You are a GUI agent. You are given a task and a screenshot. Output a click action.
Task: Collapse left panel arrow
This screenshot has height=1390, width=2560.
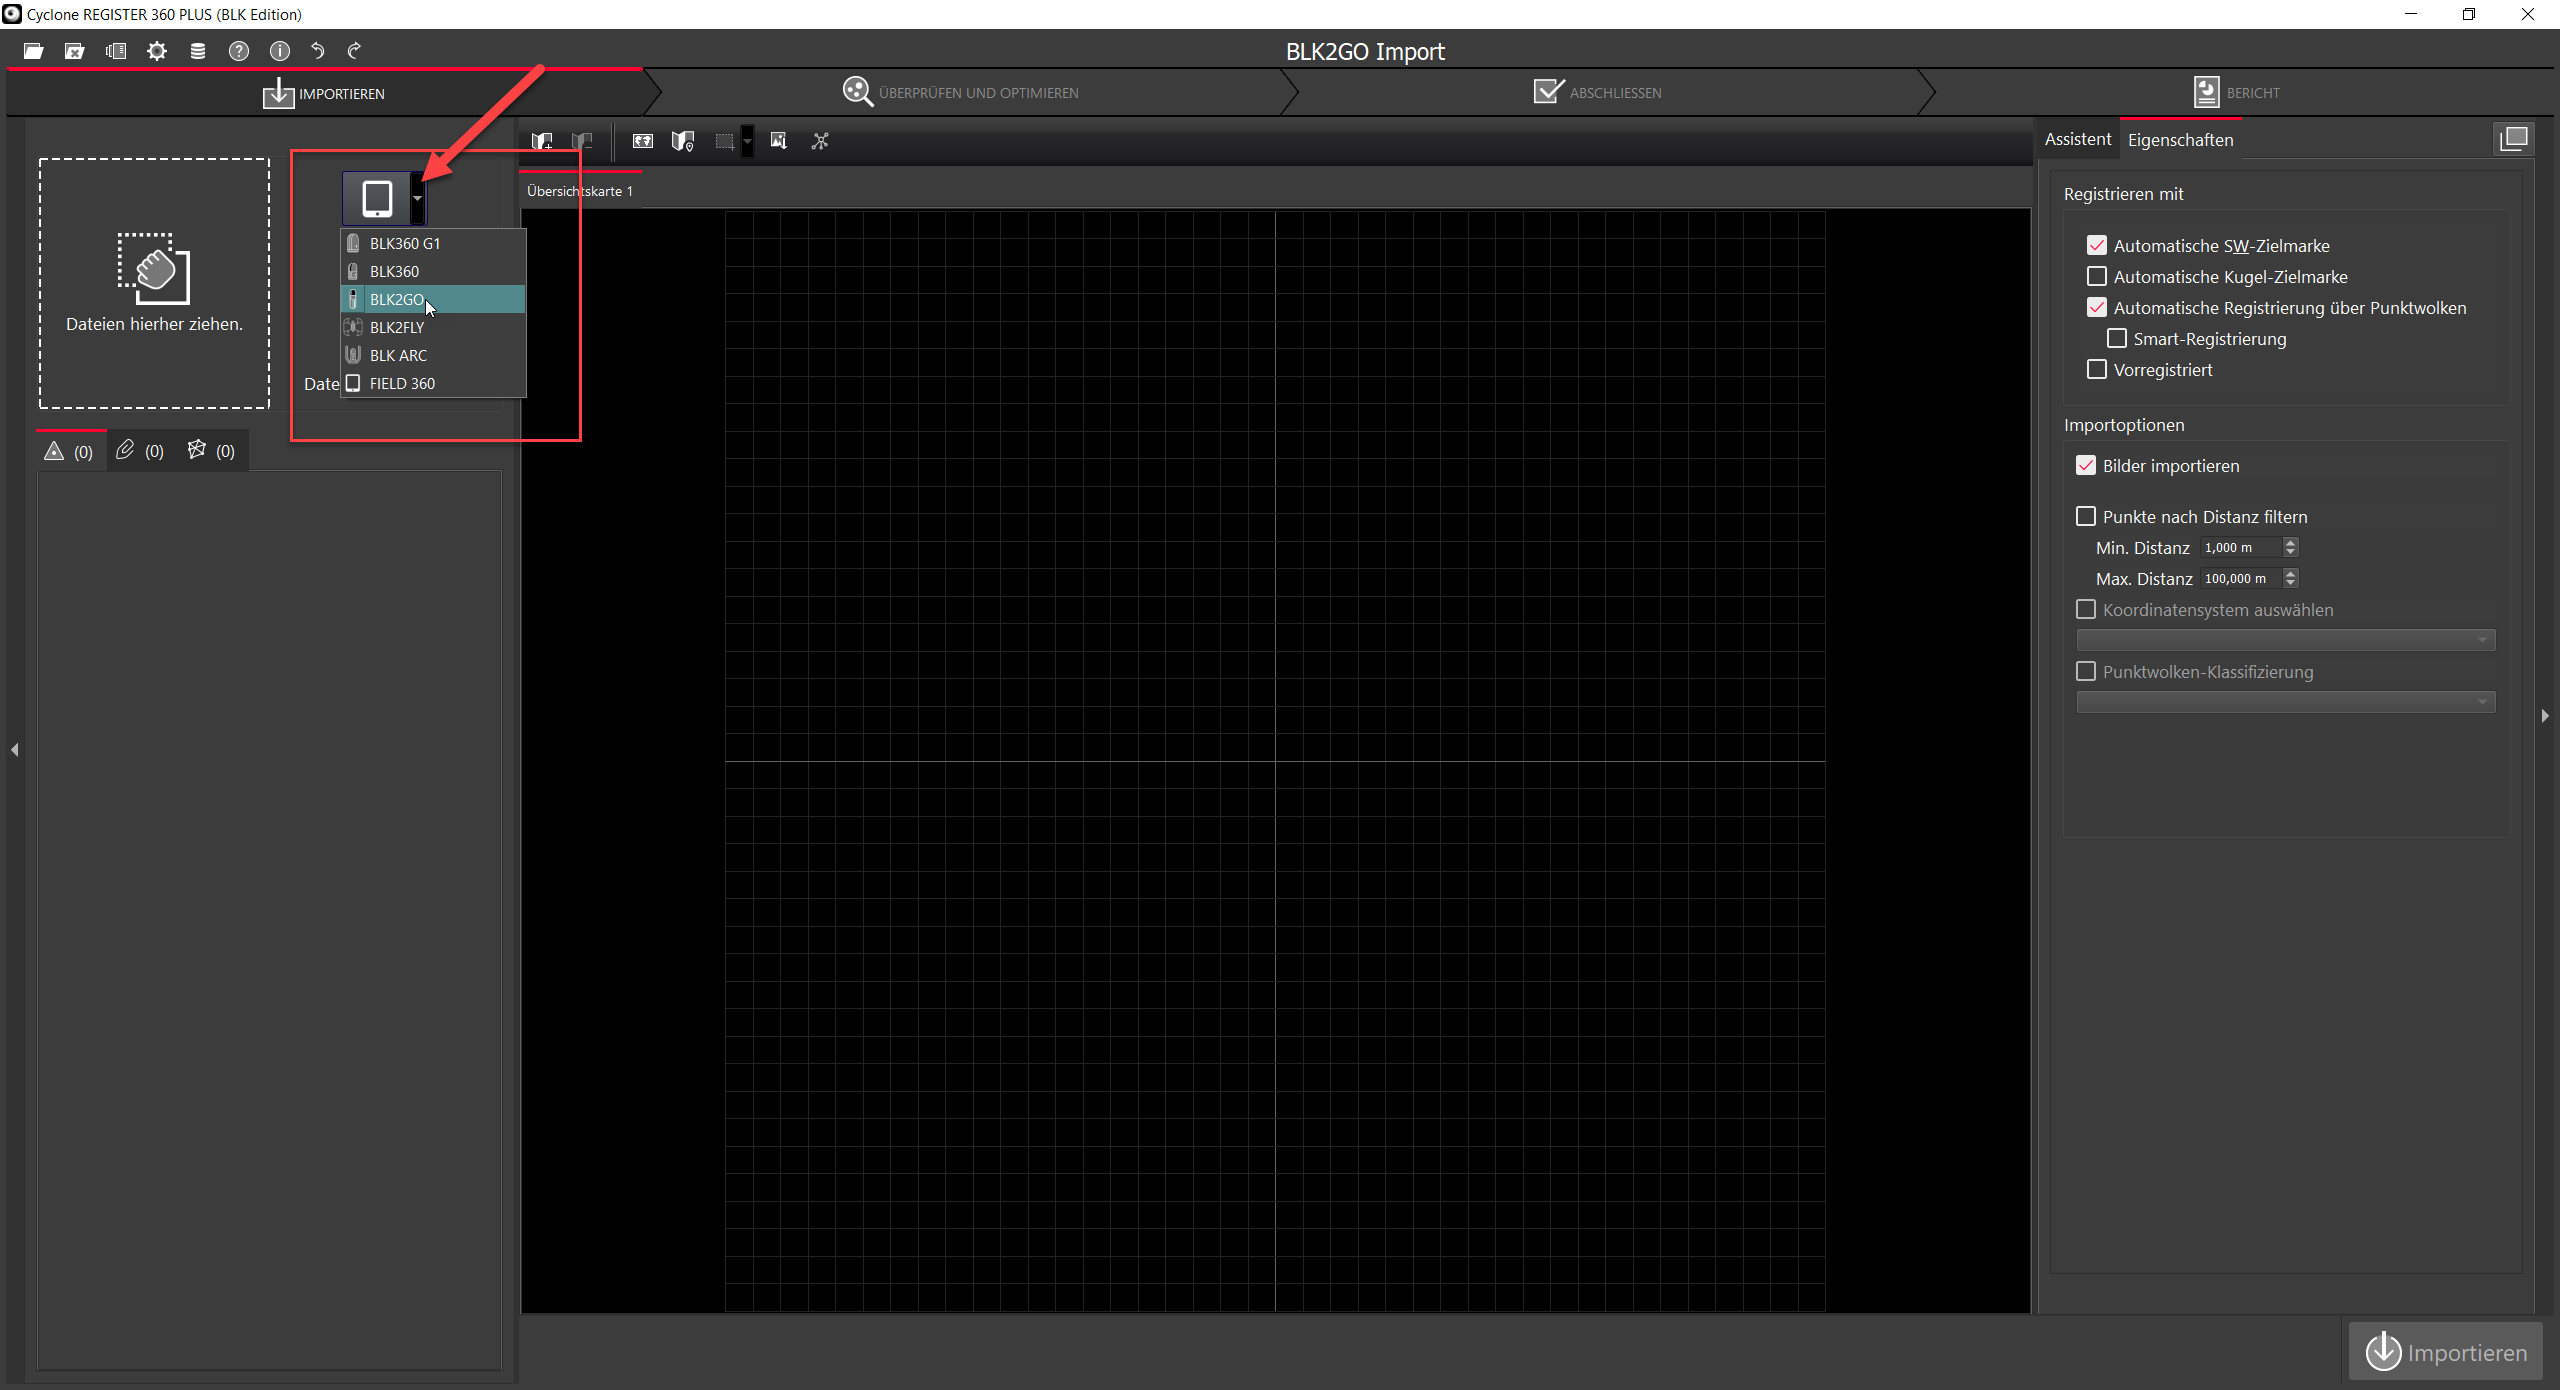point(15,749)
